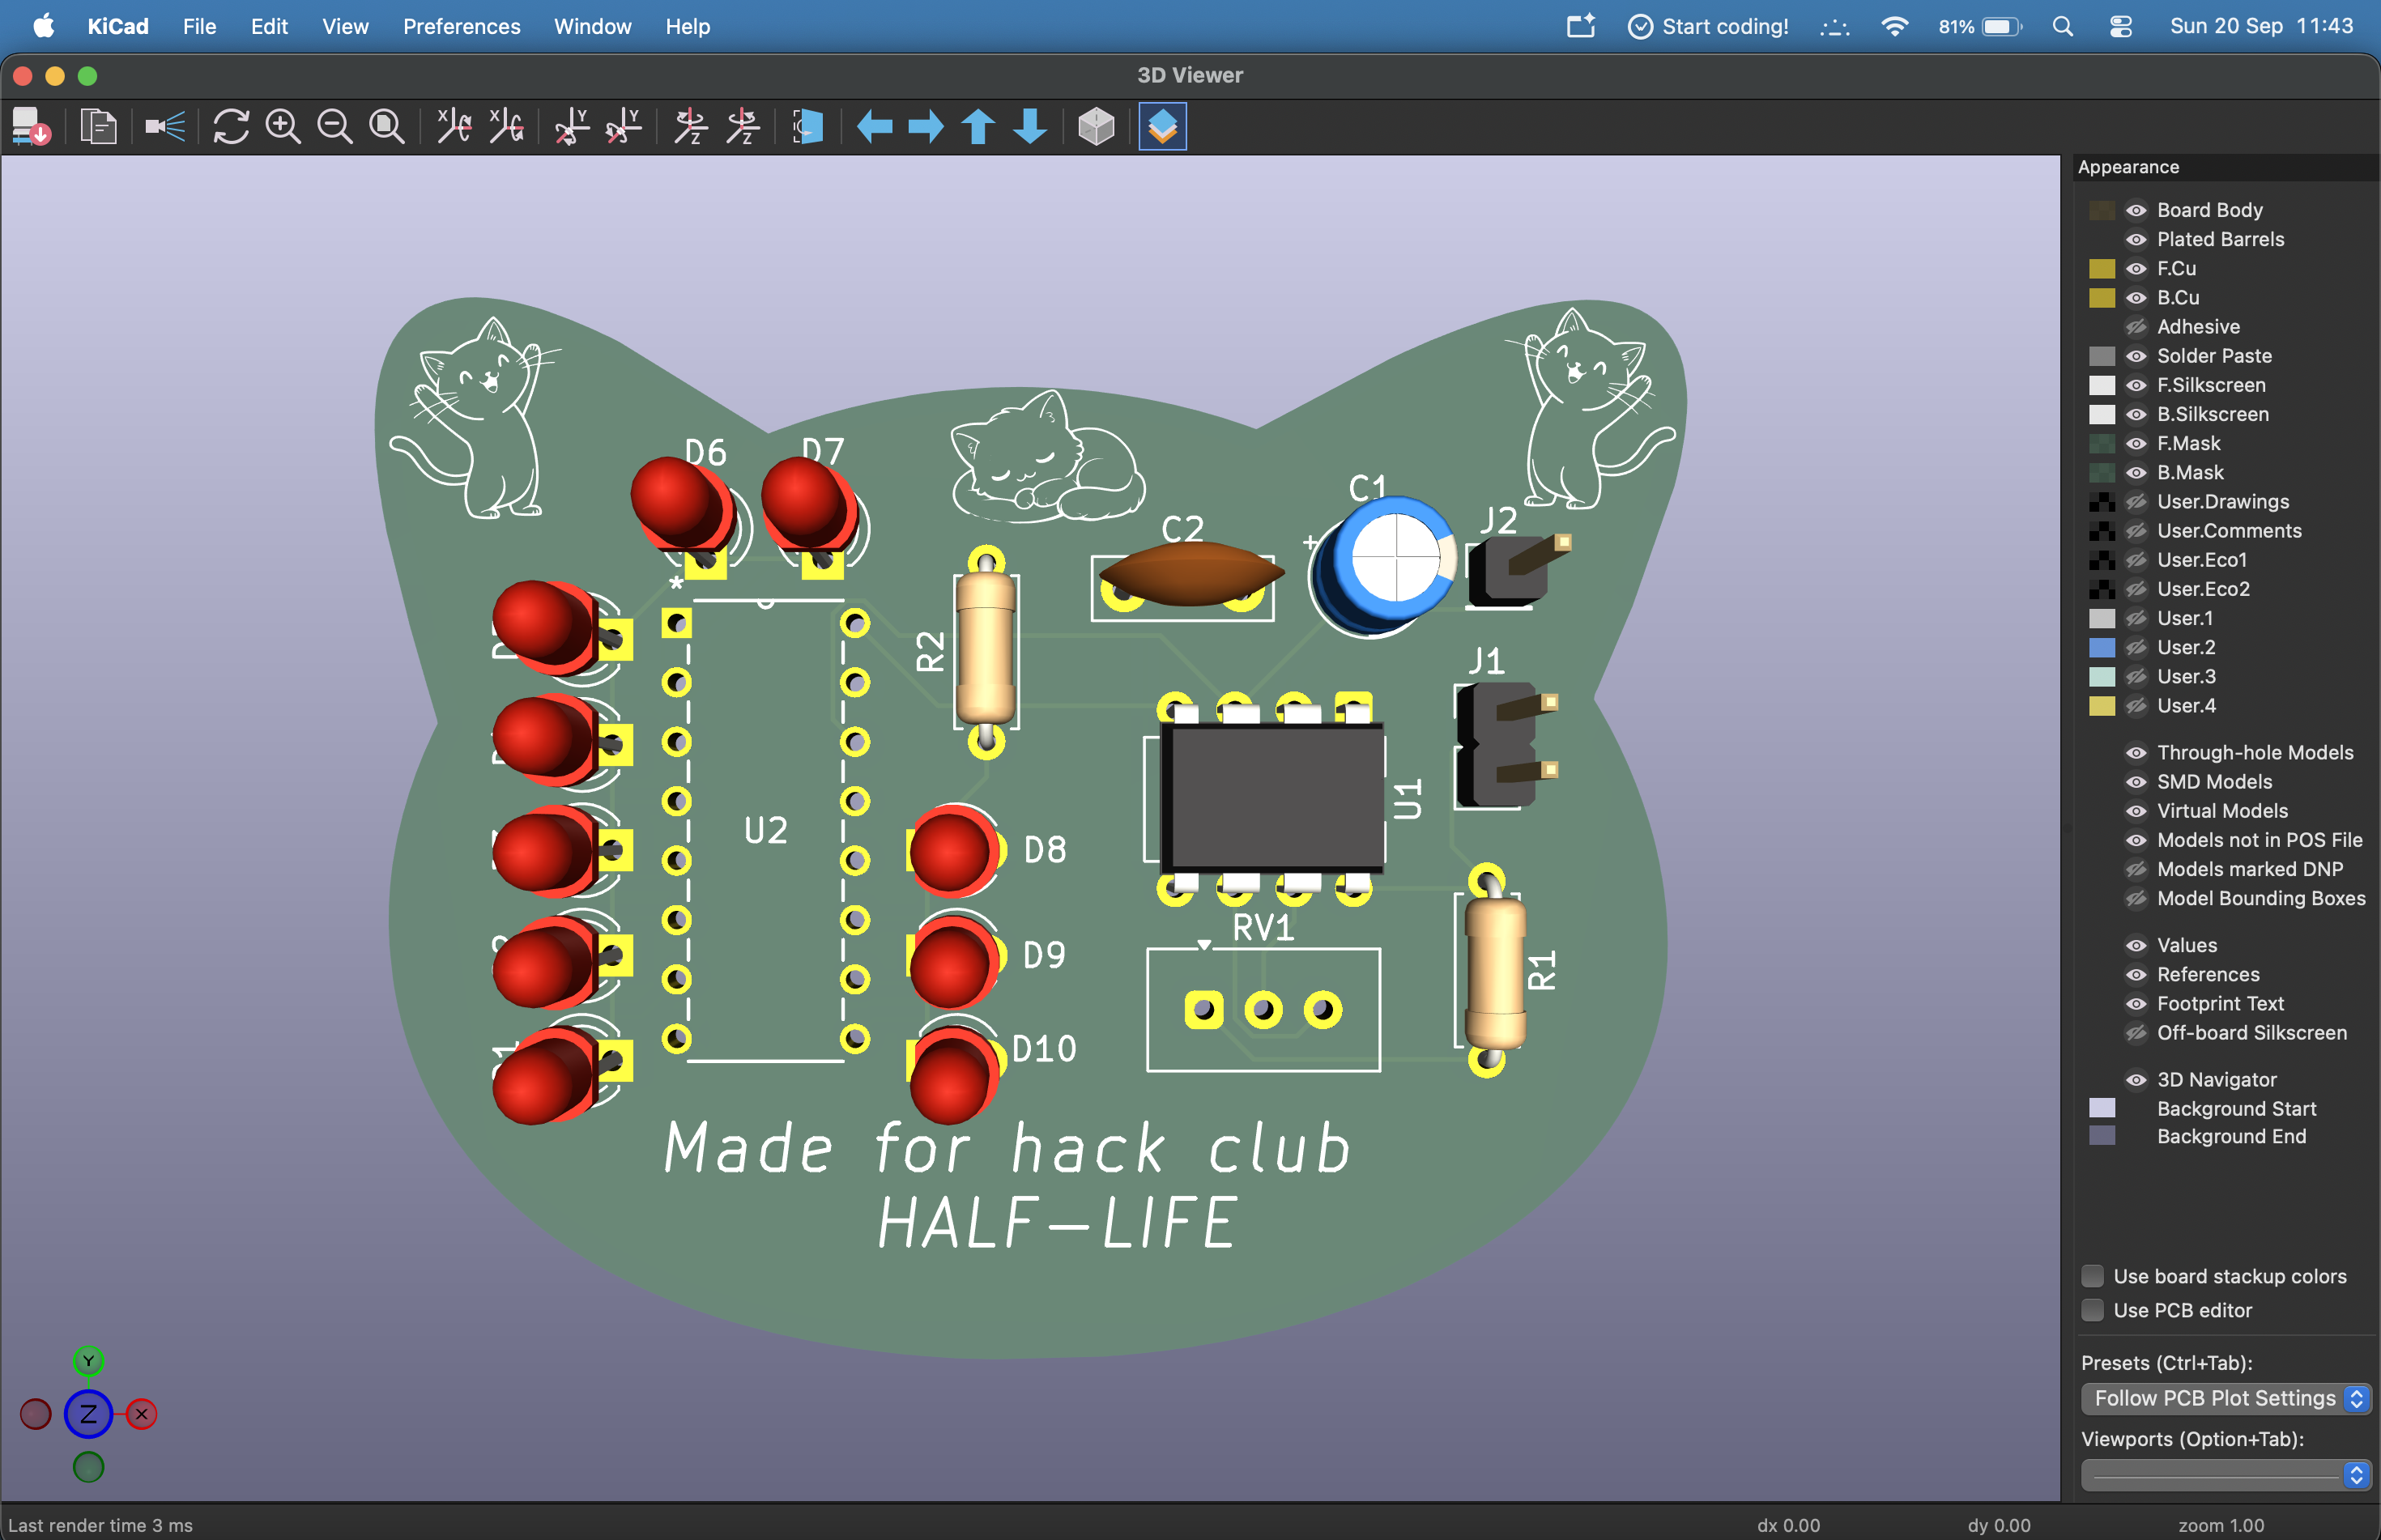The width and height of the screenshot is (2381, 1540).
Task: Pan board left arrow icon
Action: point(875,127)
